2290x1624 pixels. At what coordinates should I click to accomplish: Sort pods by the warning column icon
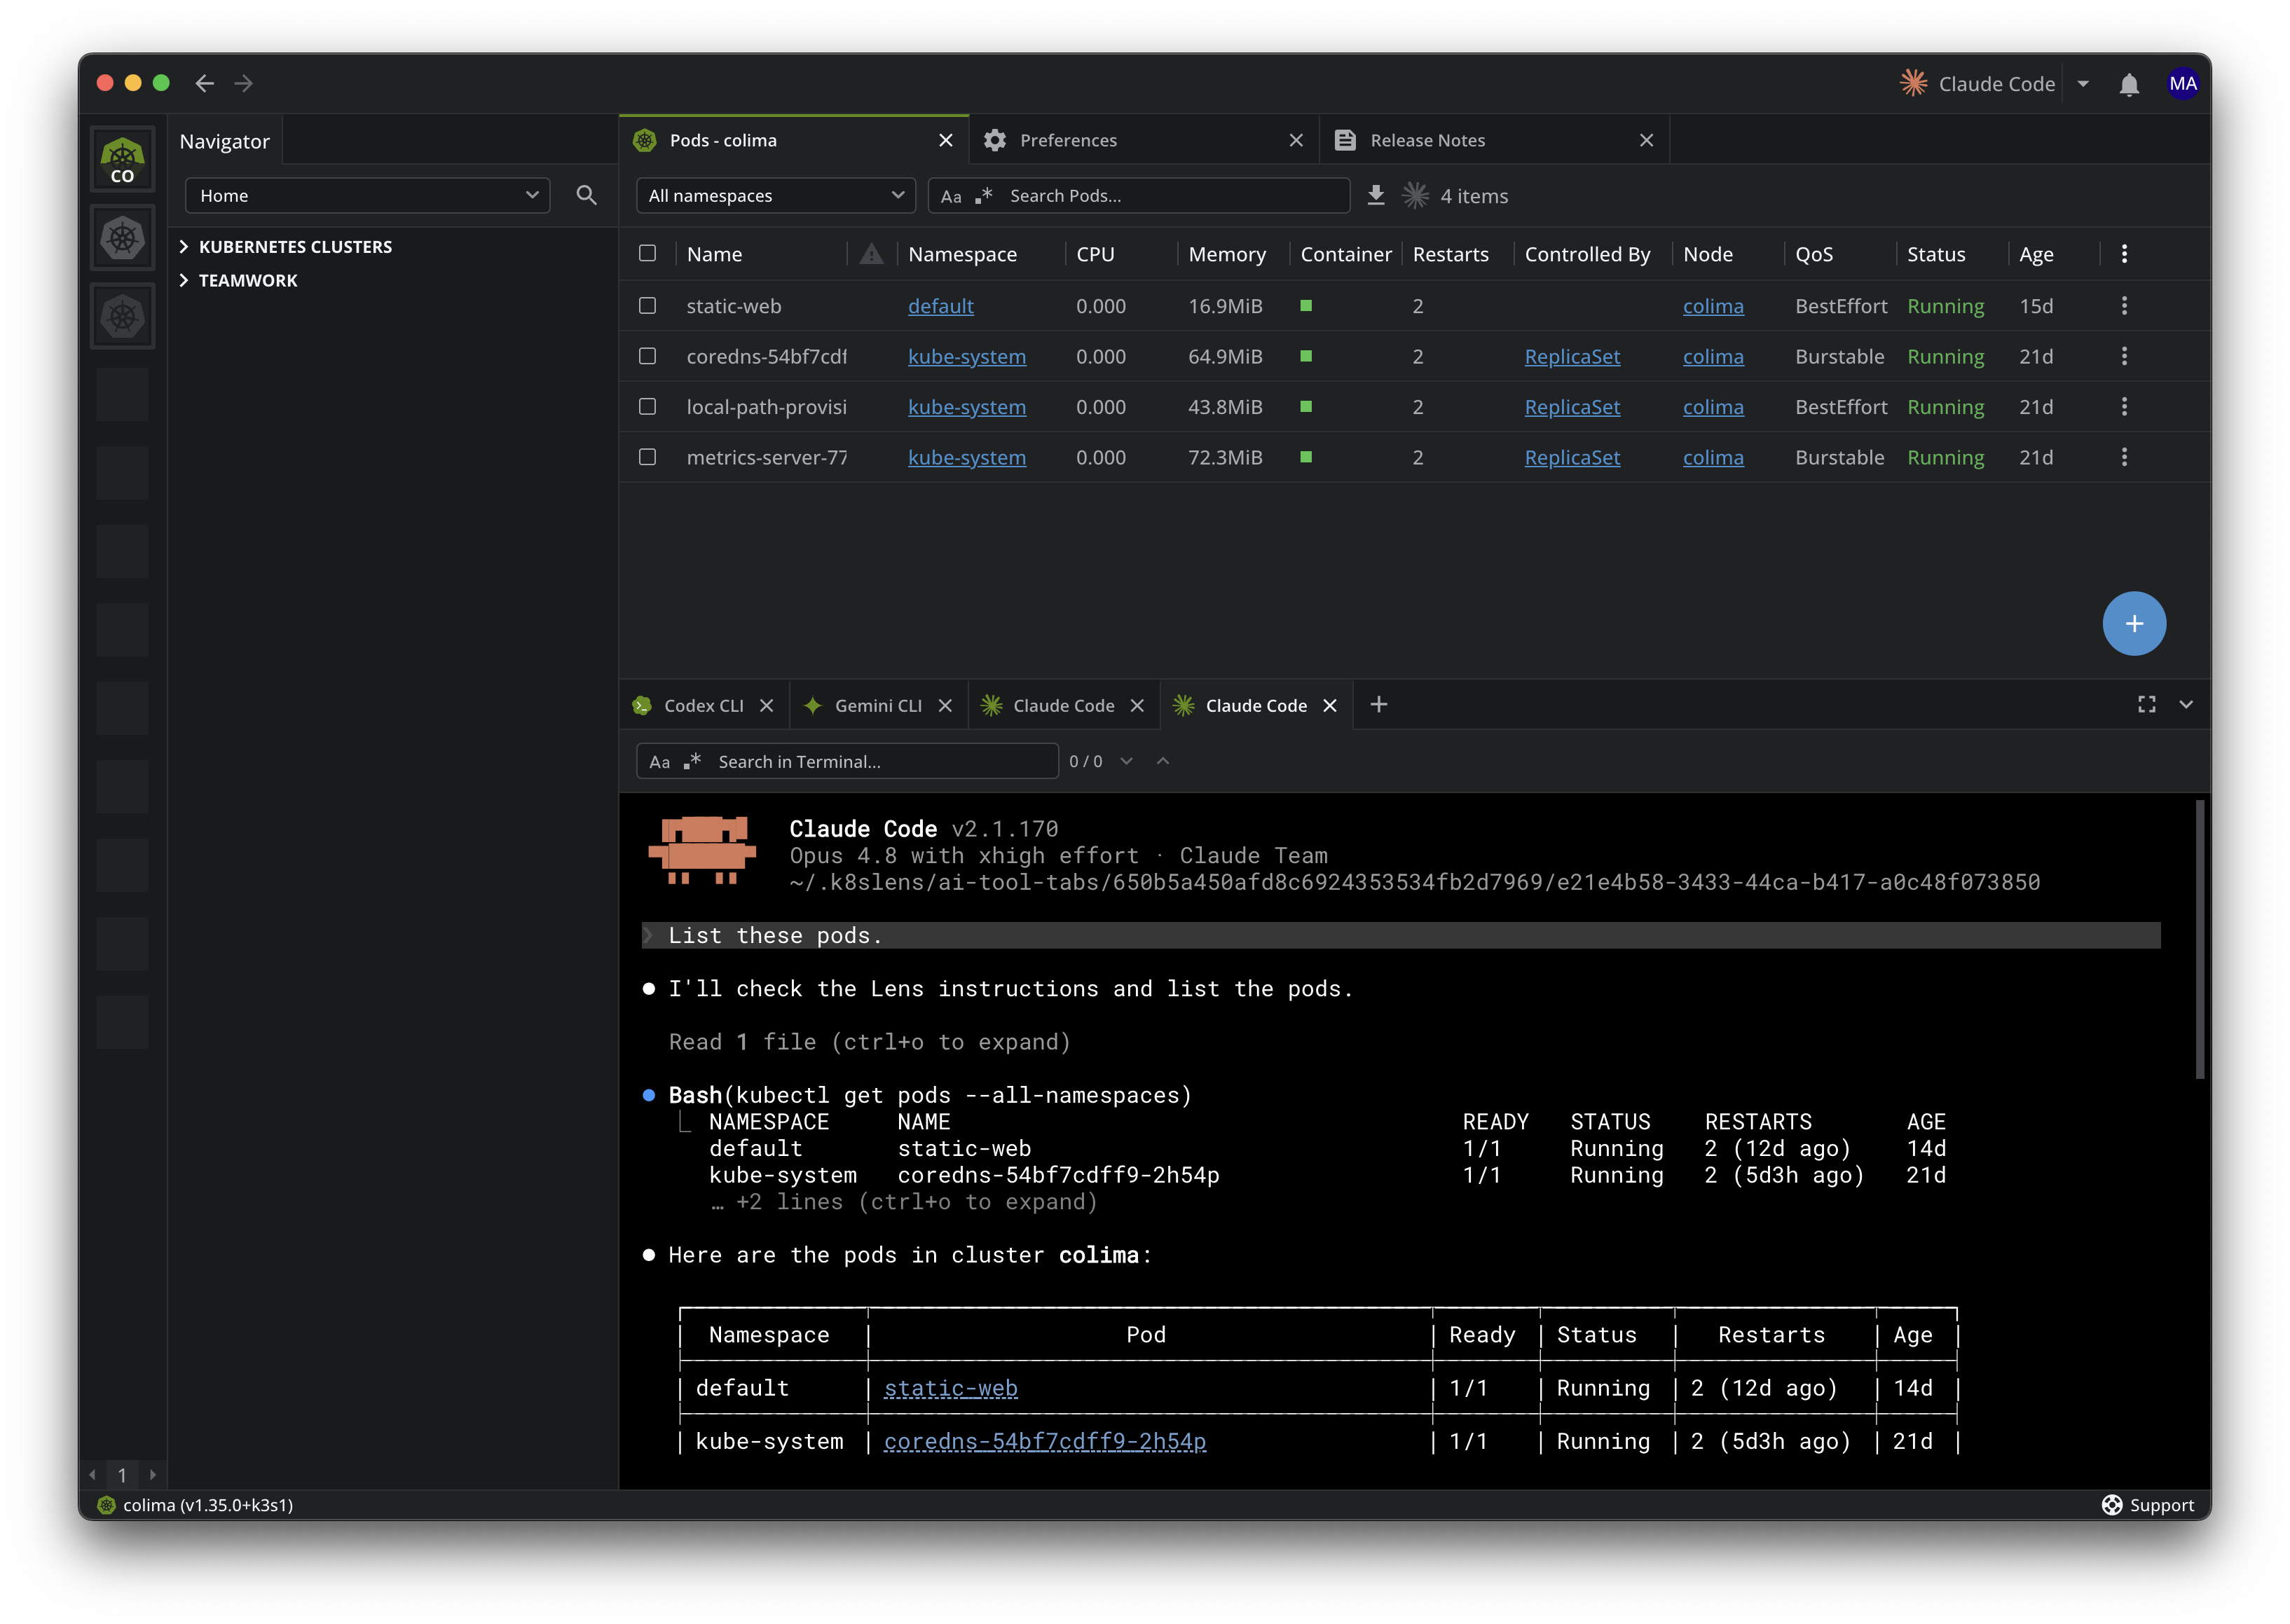tap(871, 254)
